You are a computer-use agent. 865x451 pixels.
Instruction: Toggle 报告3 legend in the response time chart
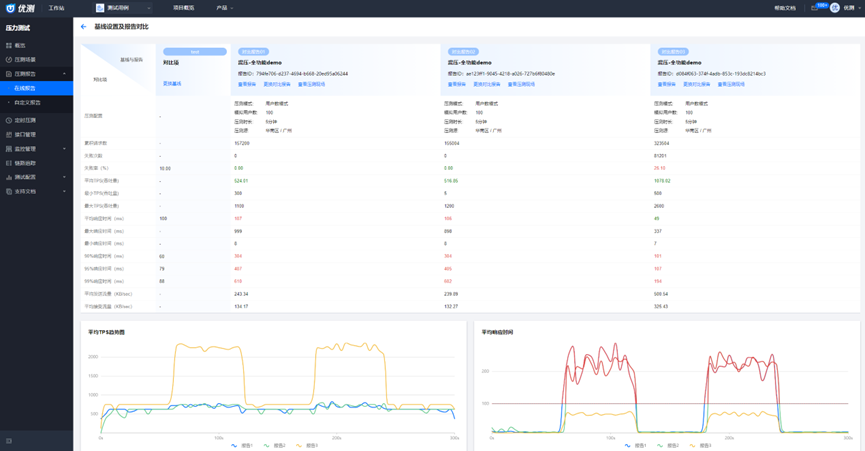click(701, 445)
